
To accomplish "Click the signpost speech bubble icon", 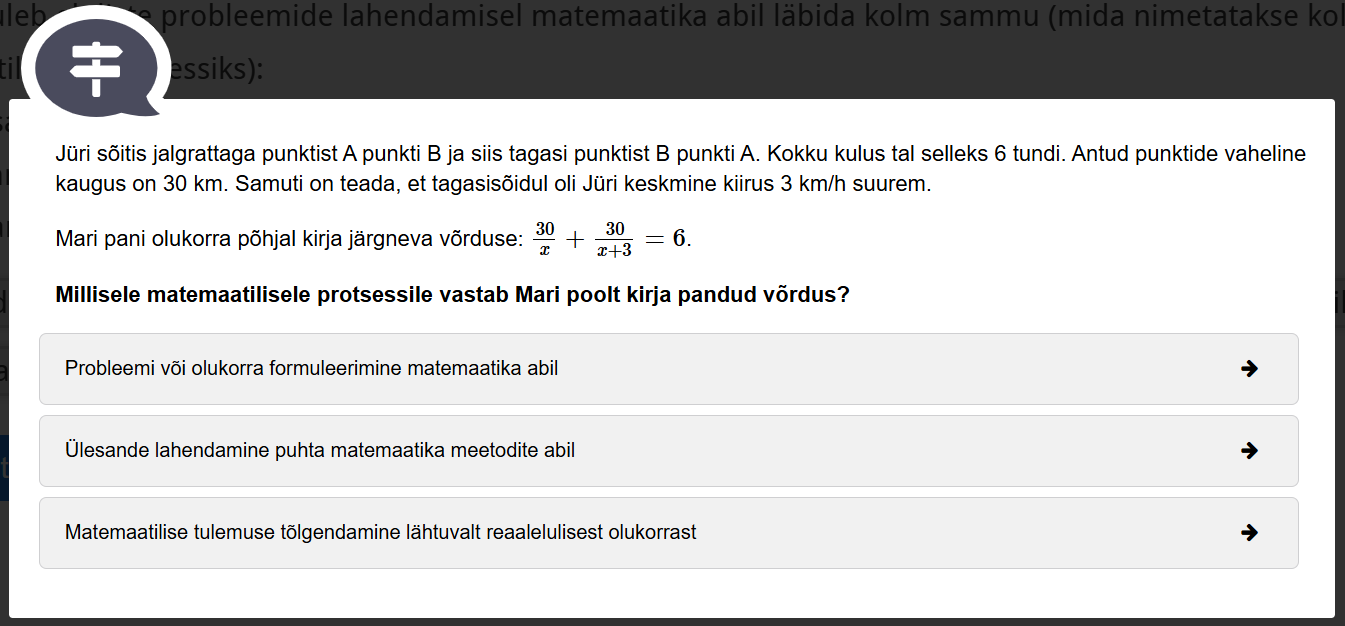I will [x=97, y=67].
